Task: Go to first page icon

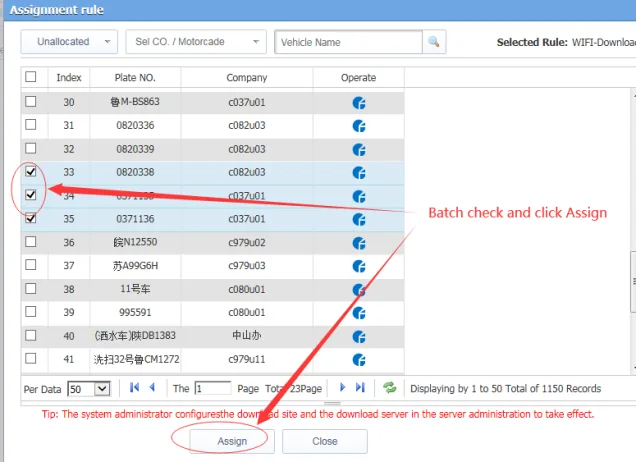Action: point(134,387)
